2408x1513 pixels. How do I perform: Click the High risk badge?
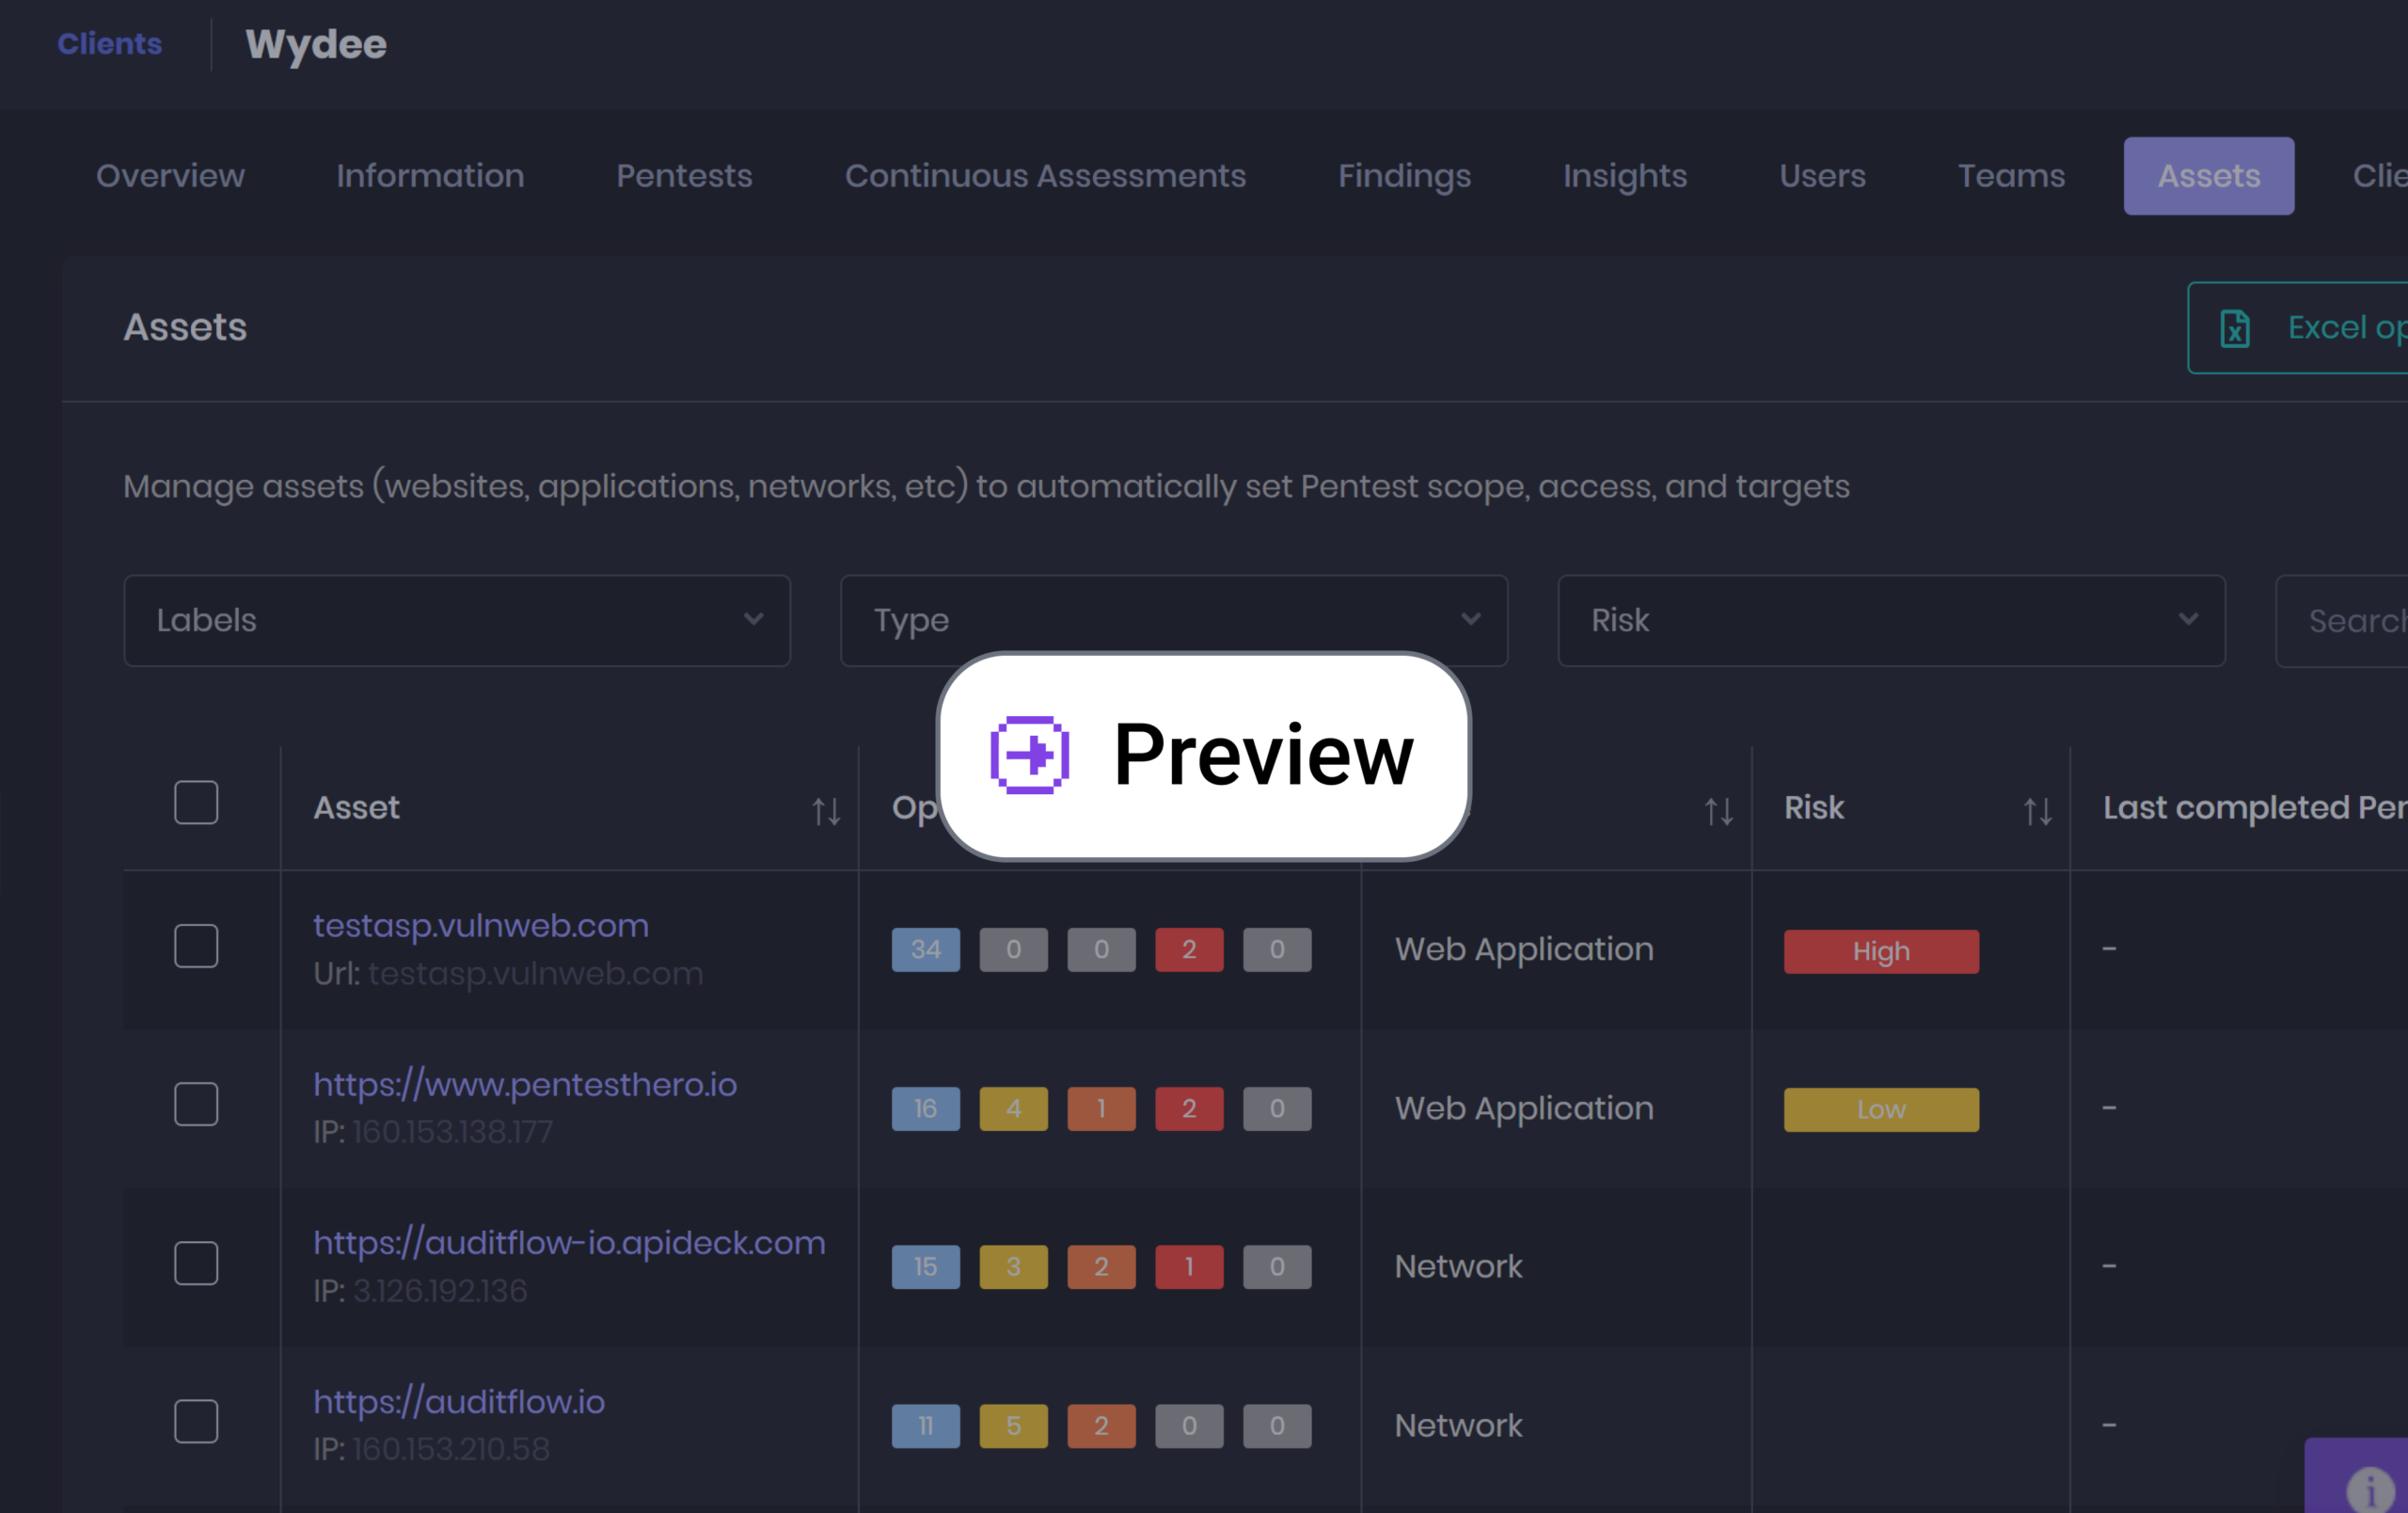pyautogui.click(x=1881, y=951)
